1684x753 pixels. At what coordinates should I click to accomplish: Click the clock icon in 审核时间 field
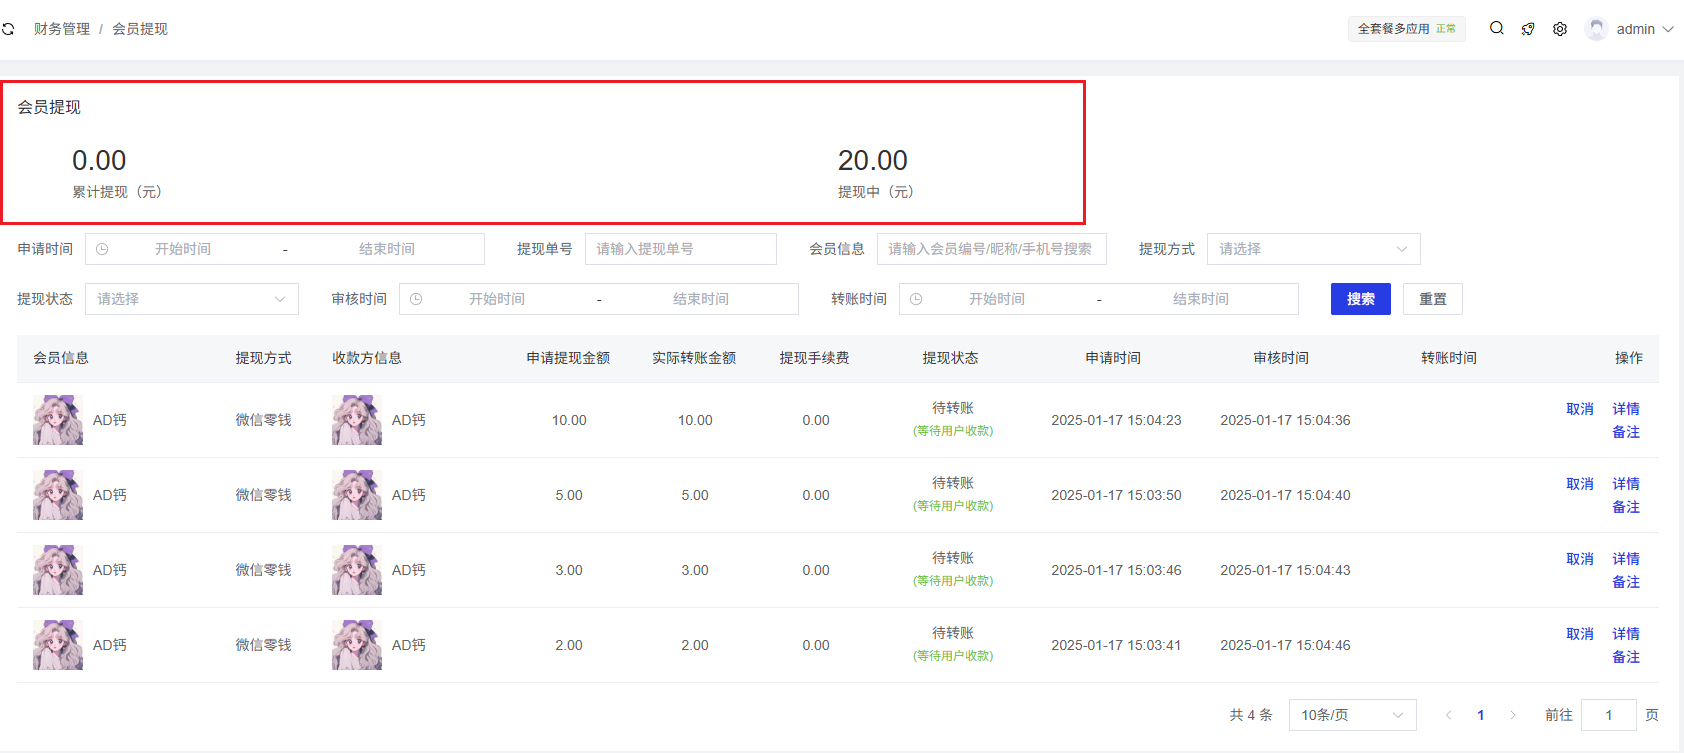416,299
